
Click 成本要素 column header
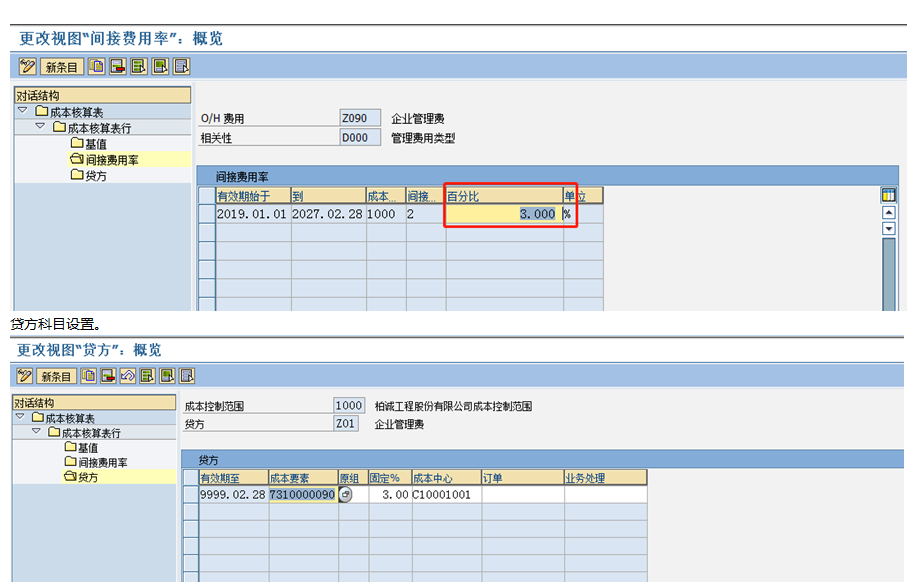coord(304,478)
